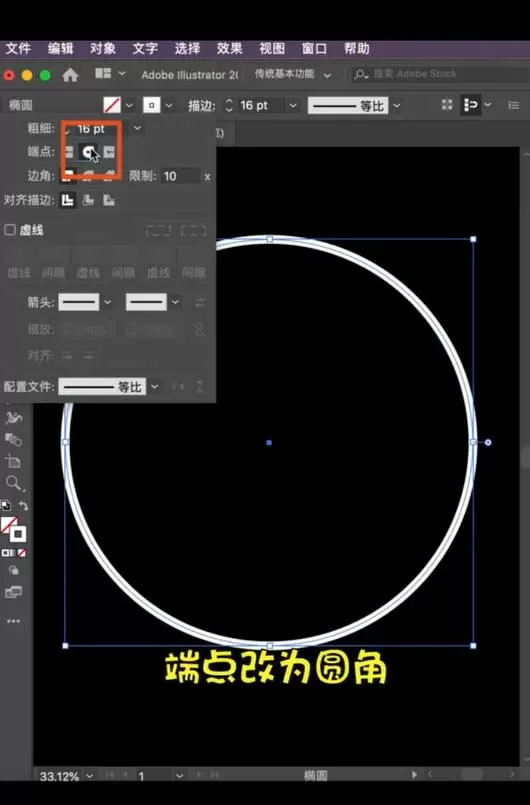Click the transform grid icon in control bar
The width and height of the screenshot is (530, 805).
click(x=447, y=105)
